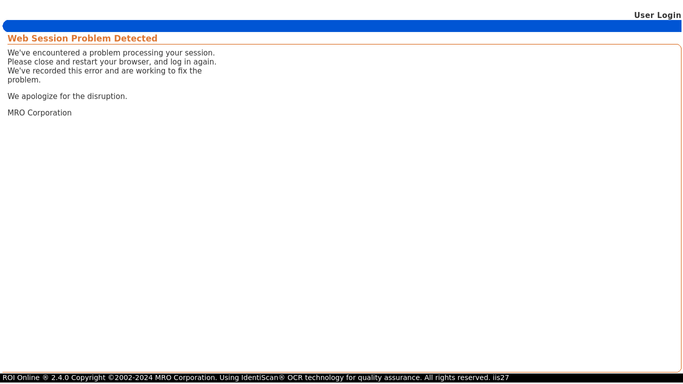Screen dimensions: 683x384
Task: Select the 'We apologize for the disruption.' text
Action: [67, 96]
